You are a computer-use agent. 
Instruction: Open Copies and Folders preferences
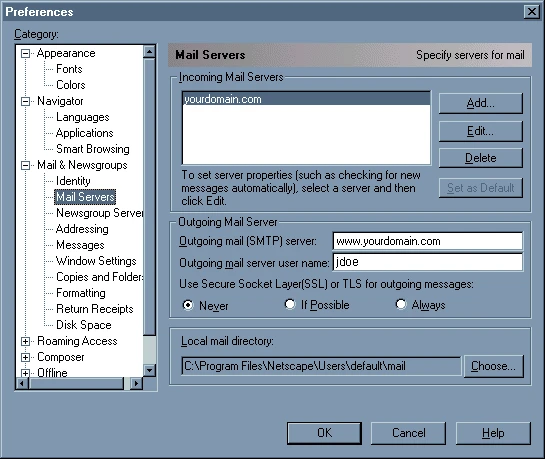99,277
